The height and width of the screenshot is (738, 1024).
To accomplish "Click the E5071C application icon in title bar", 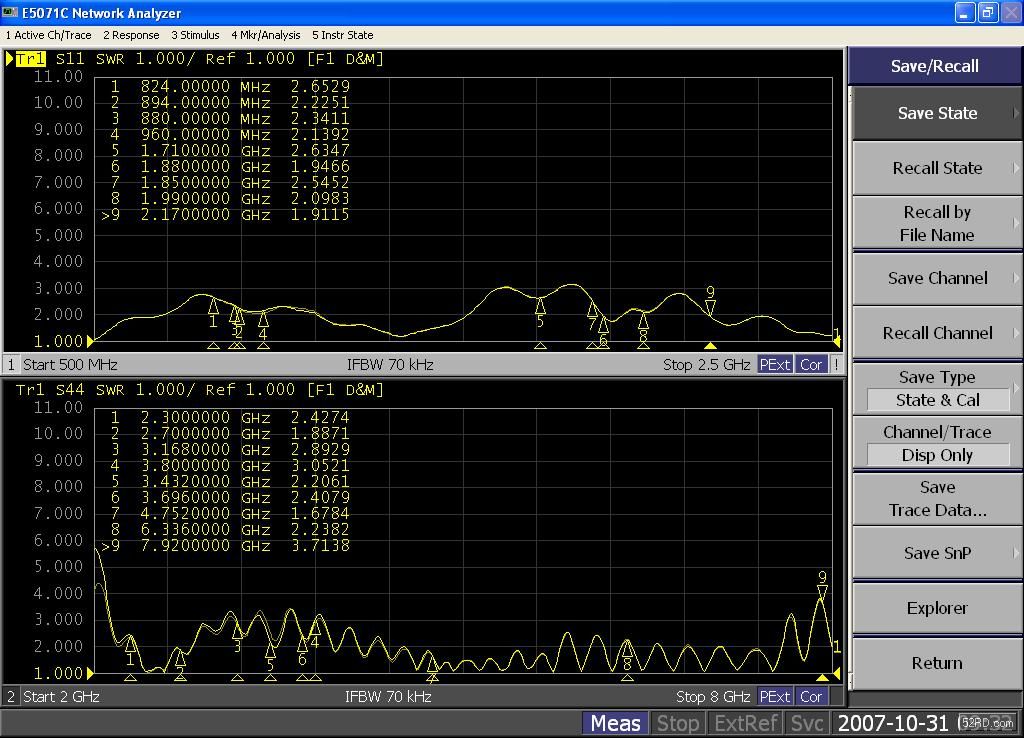I will point(10,12).
